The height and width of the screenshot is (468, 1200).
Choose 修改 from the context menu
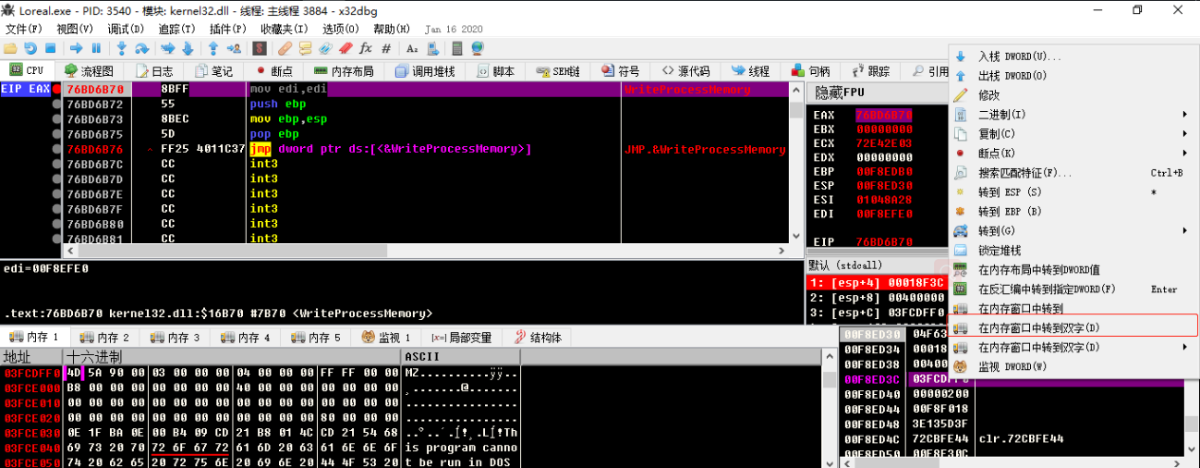(1072, 95)
